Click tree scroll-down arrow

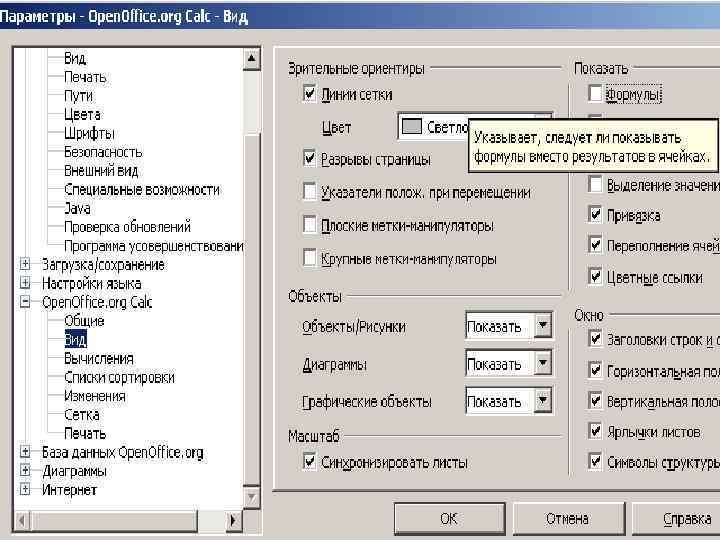[251, 497]
